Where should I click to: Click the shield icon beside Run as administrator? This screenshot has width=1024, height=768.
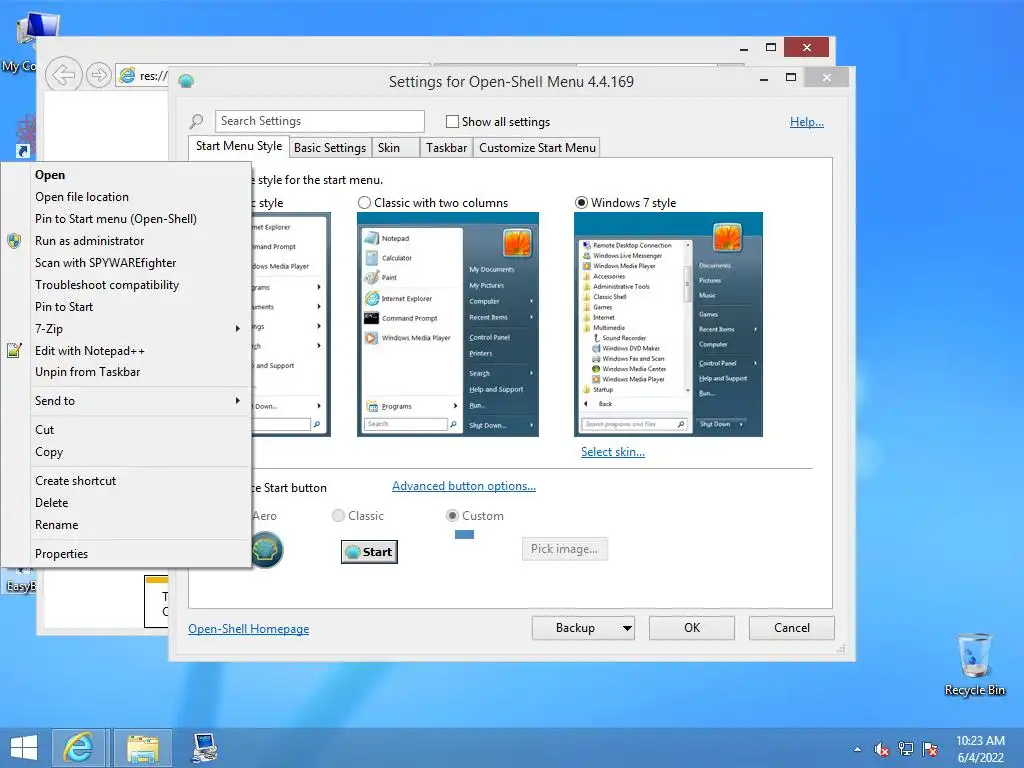click(14, 241)
